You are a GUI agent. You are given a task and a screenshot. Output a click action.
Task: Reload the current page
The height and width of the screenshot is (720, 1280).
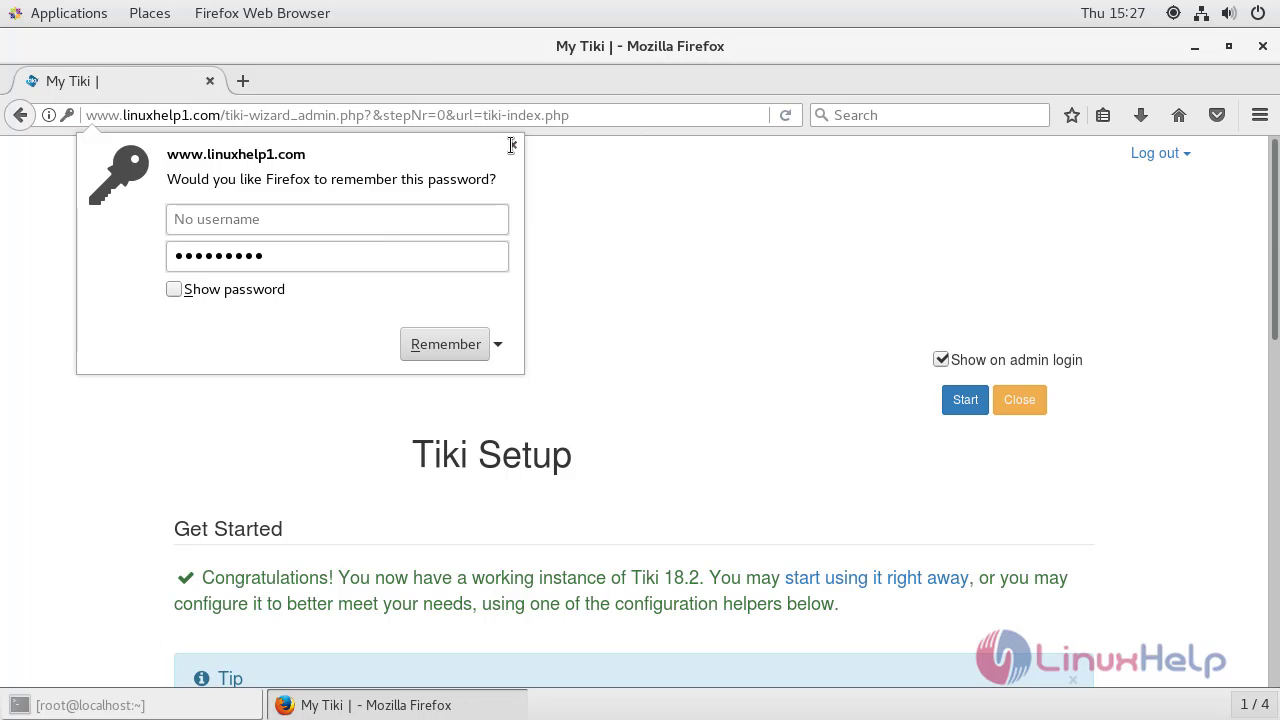(x=785, y=115)
